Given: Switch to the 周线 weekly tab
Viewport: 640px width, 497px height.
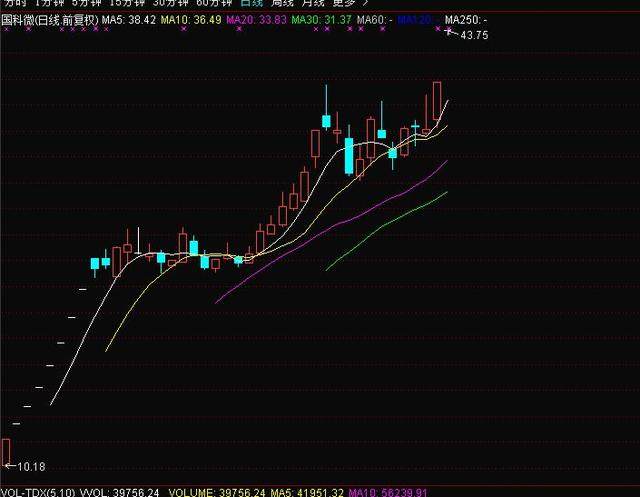Looking at the screenshot, I should click(x=282, y=3).
